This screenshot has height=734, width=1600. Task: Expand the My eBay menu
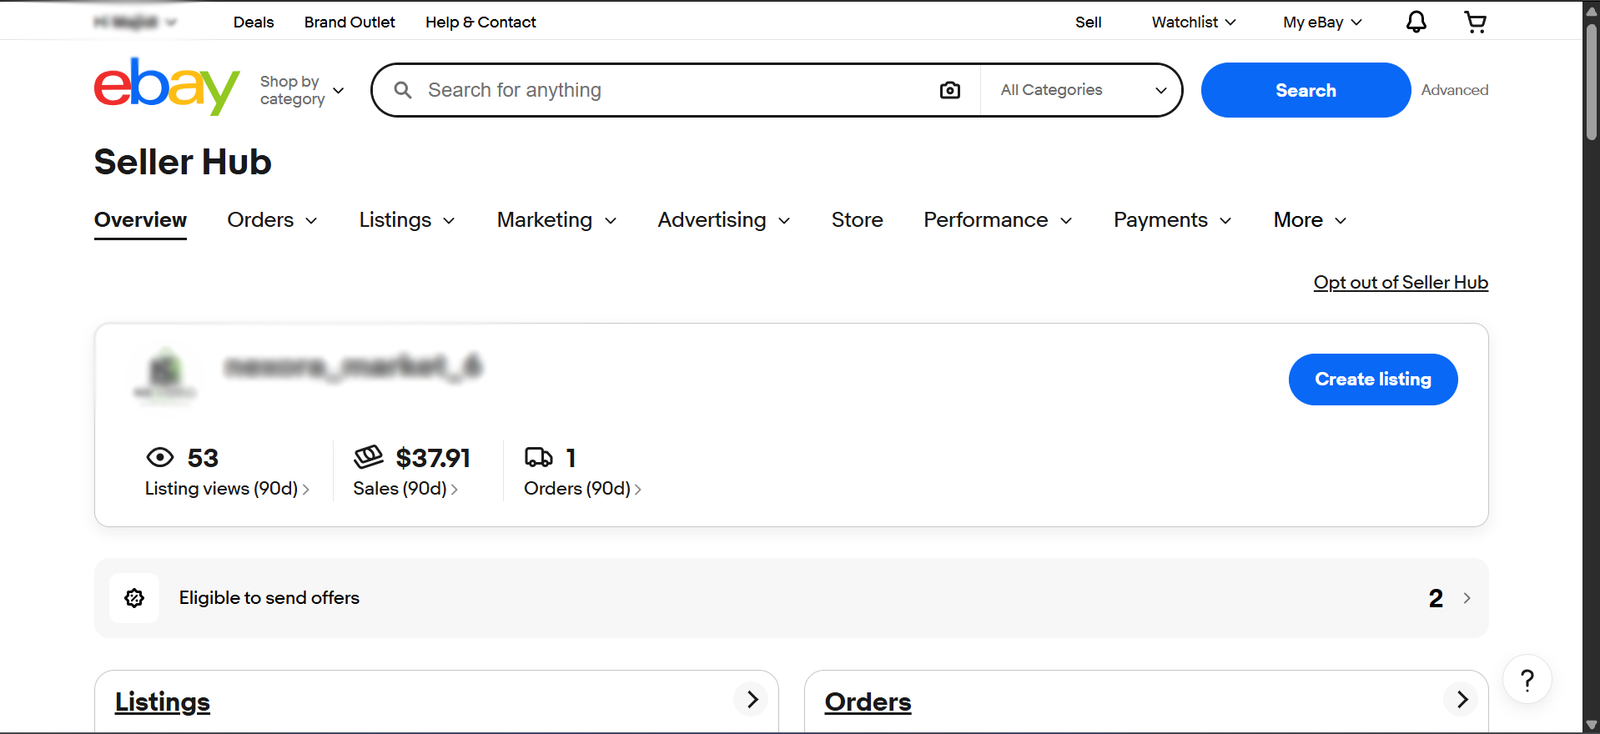tap(1323, 22)
